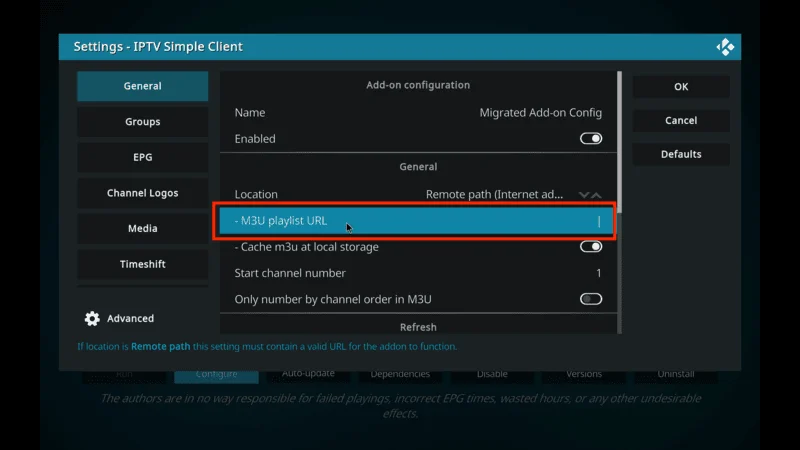Click the 'Refresh' section header
This screenshot has height=450, width=800.
pos(418,327)
